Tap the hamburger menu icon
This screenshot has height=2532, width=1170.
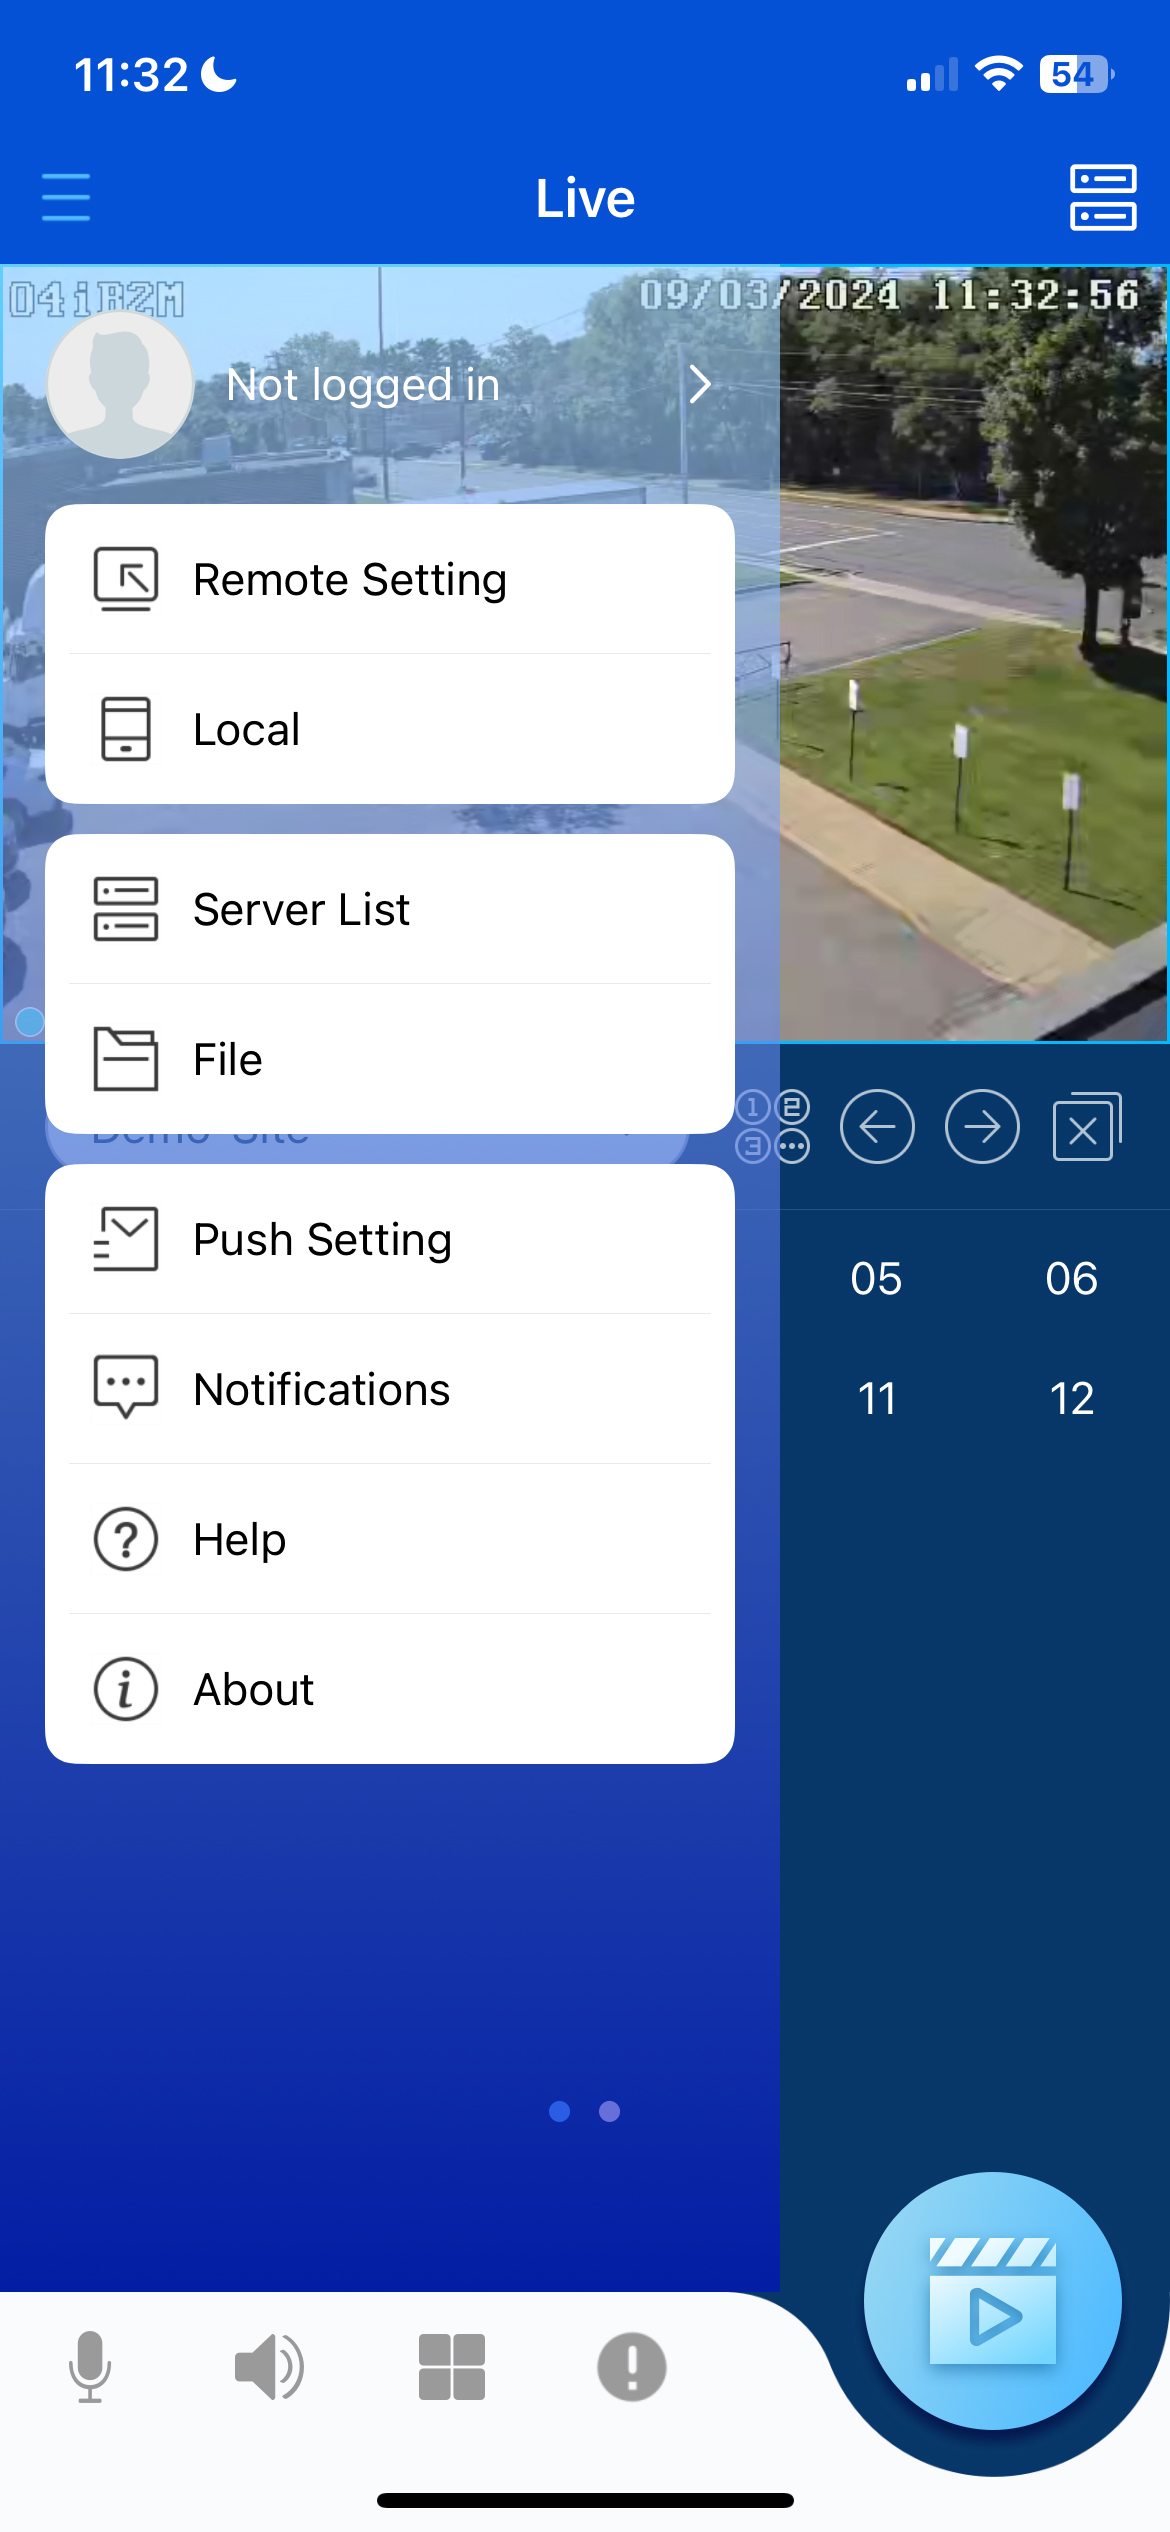coord(66,197)
